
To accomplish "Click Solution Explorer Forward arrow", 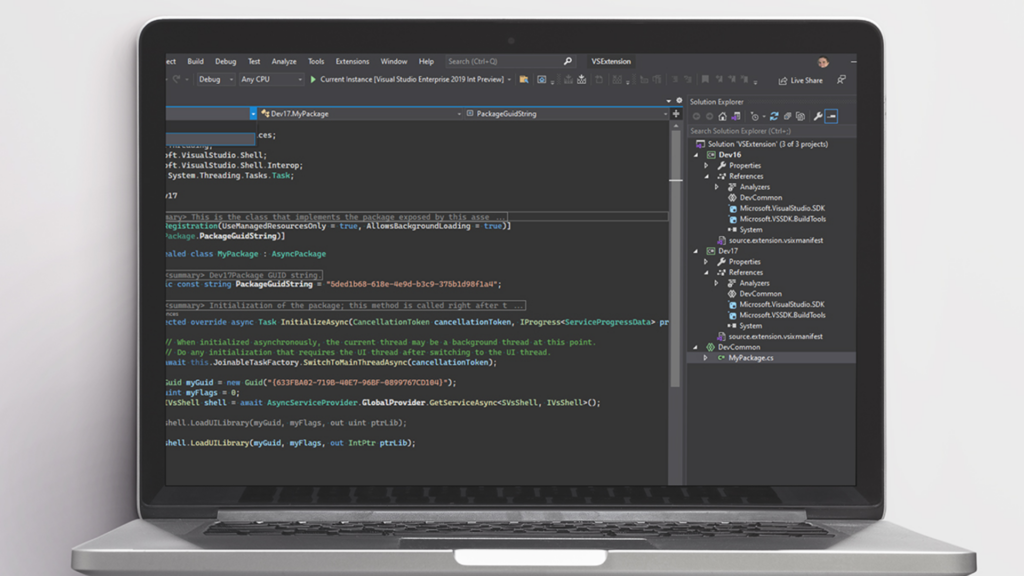I will 709,116.
